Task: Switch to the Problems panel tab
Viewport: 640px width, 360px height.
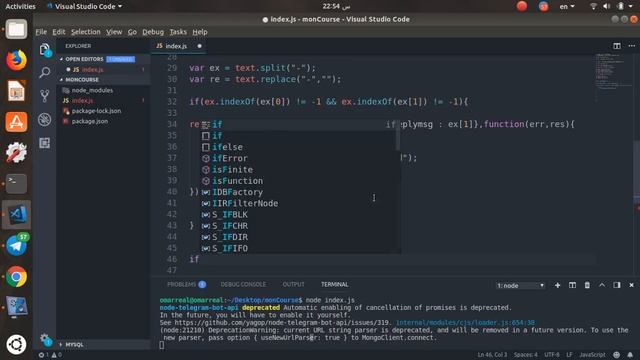Action: (x=186, y=284)
